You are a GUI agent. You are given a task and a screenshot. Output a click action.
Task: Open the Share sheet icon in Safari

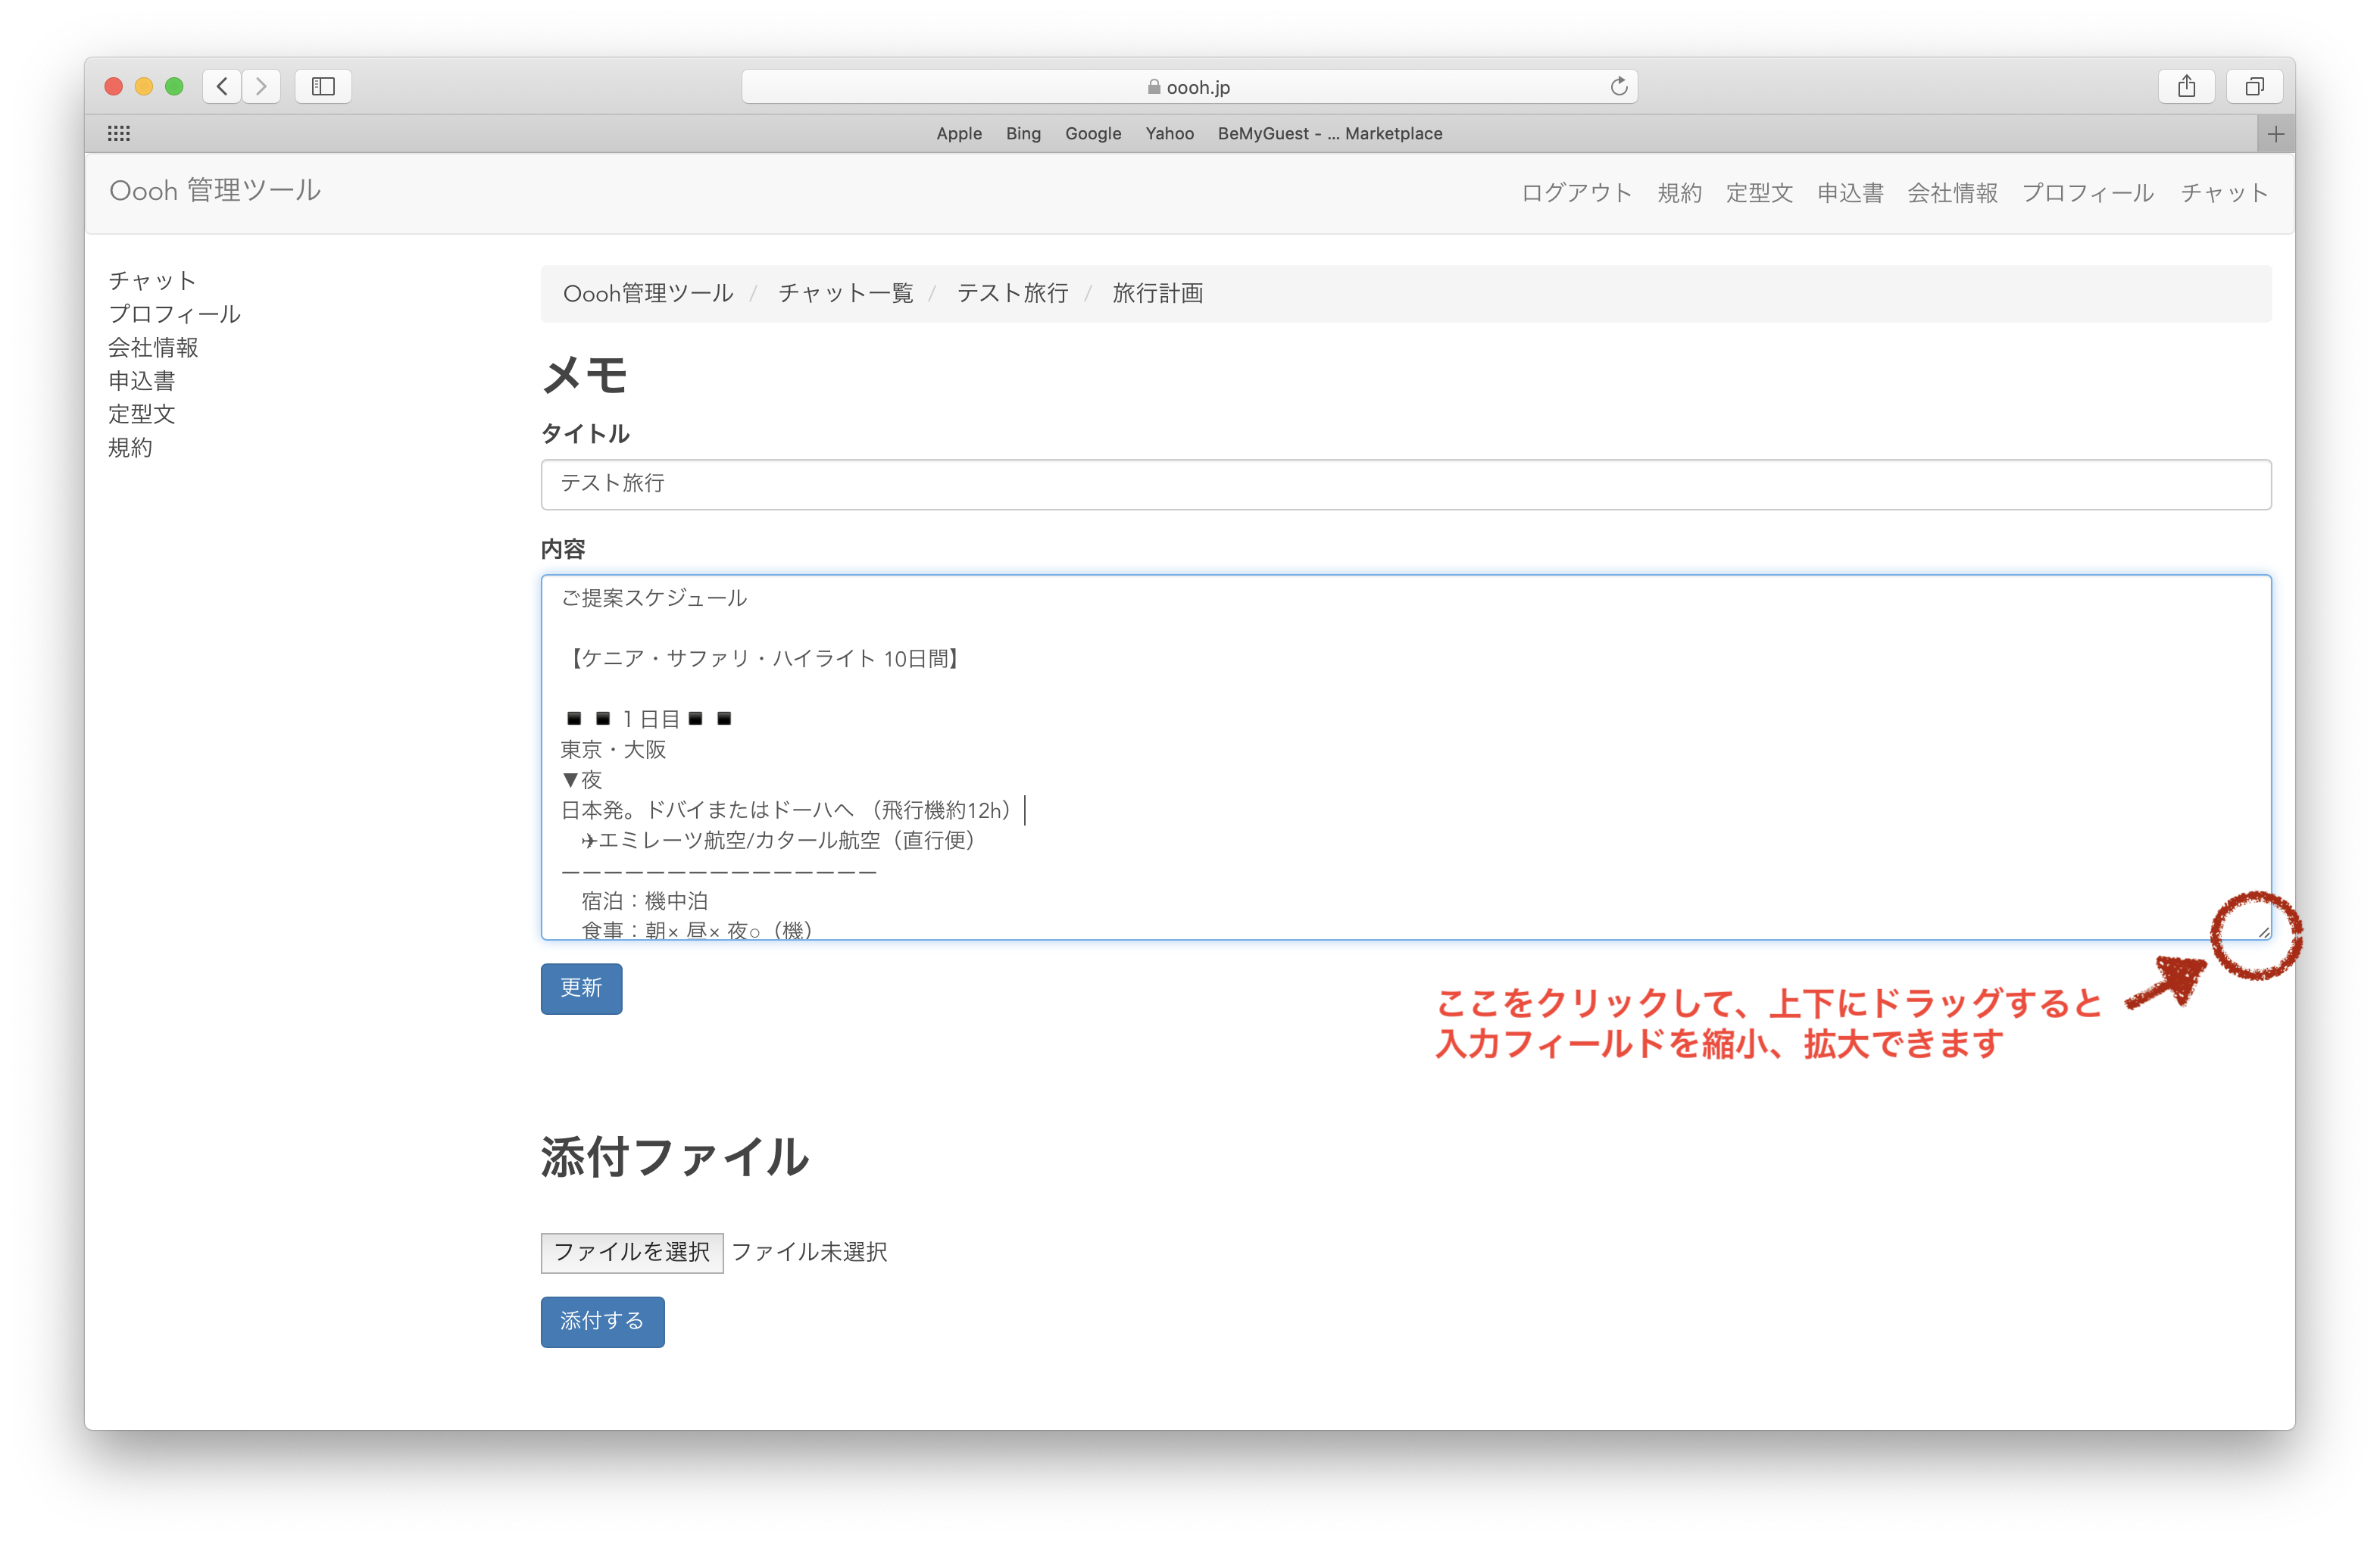[2186, 87]
